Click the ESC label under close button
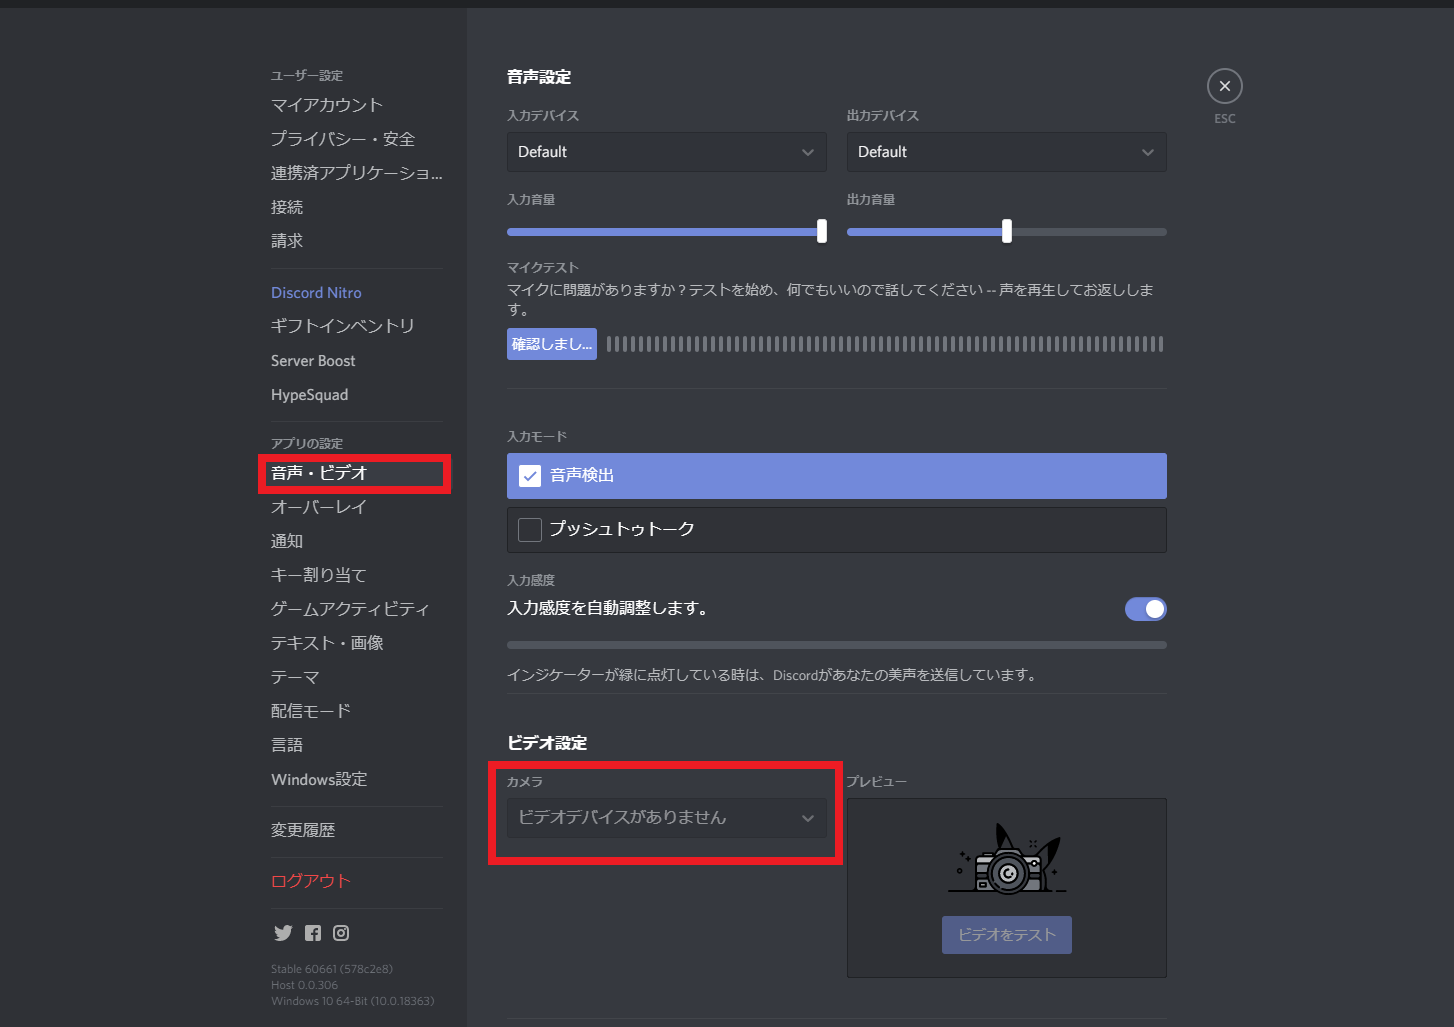Screen dimensions: 1454x1027 click(1225, 118)
